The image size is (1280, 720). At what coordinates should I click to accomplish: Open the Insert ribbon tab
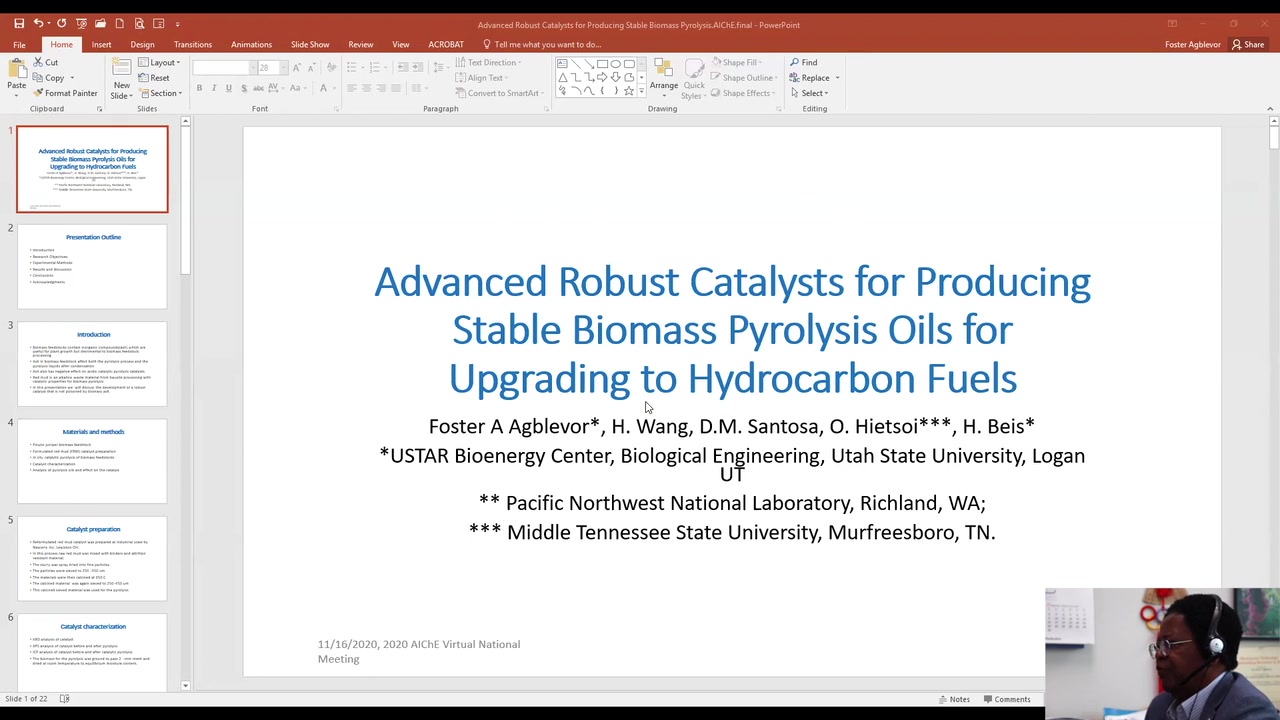(x=101, y=44)
